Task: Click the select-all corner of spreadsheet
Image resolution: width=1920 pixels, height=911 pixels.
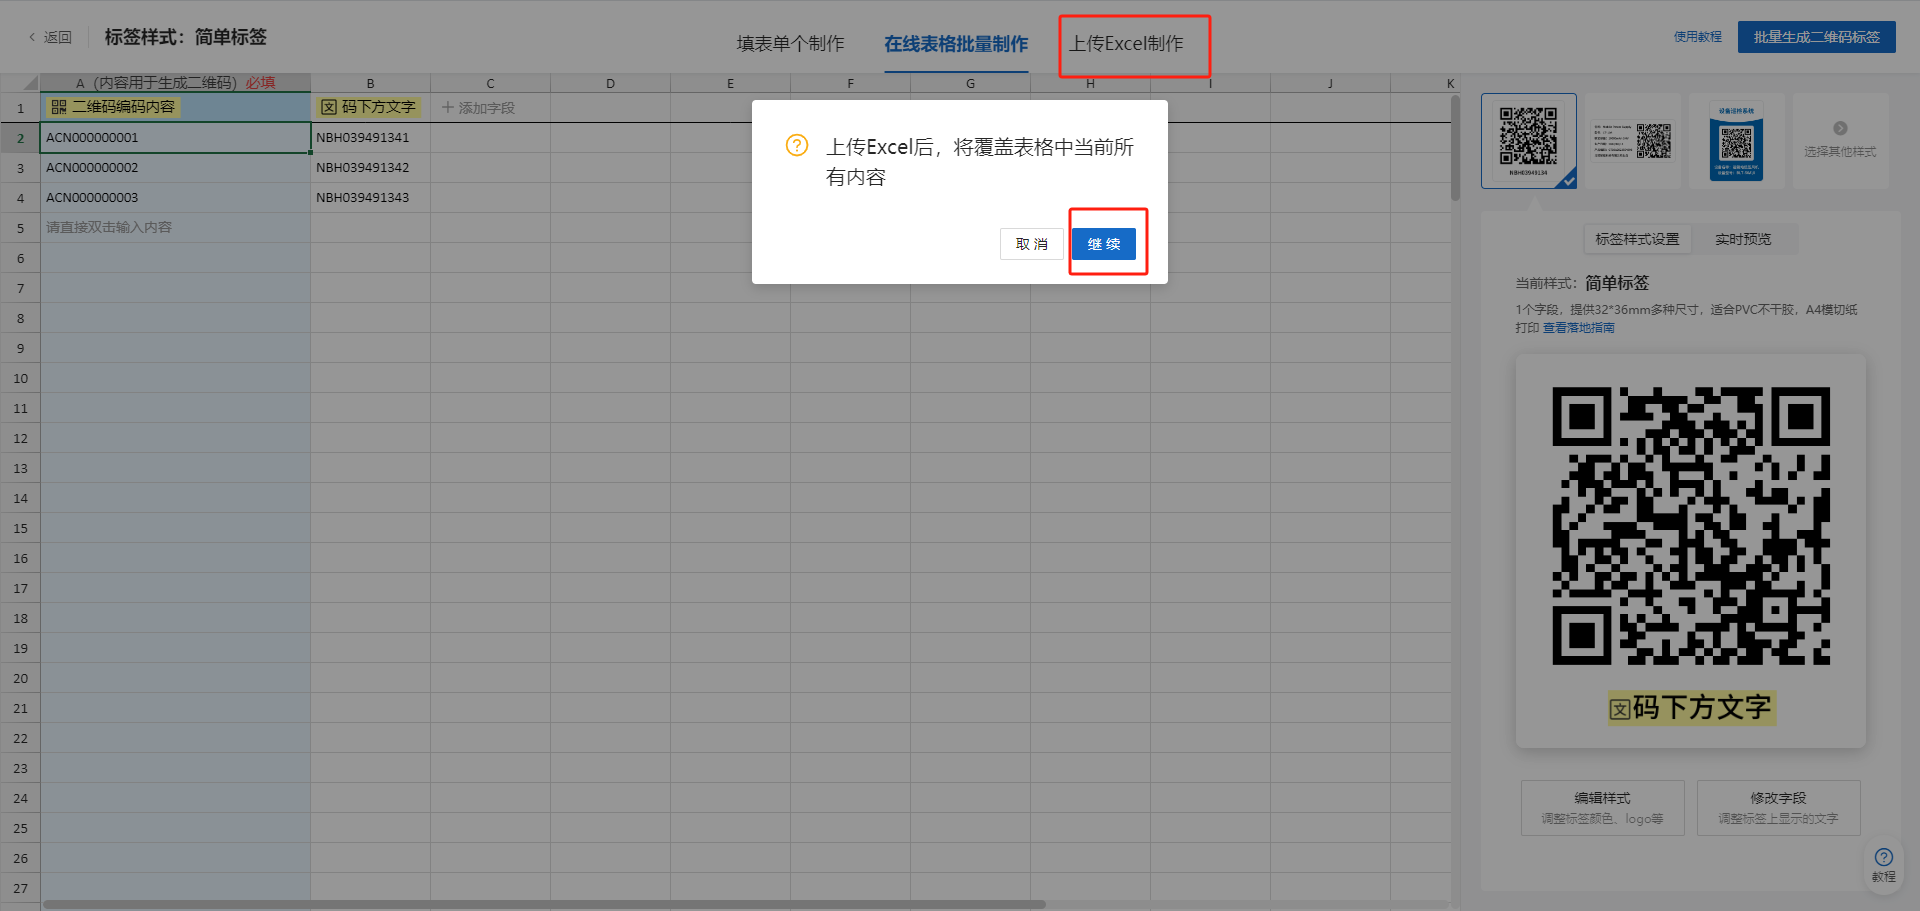Action: point(20,83)
